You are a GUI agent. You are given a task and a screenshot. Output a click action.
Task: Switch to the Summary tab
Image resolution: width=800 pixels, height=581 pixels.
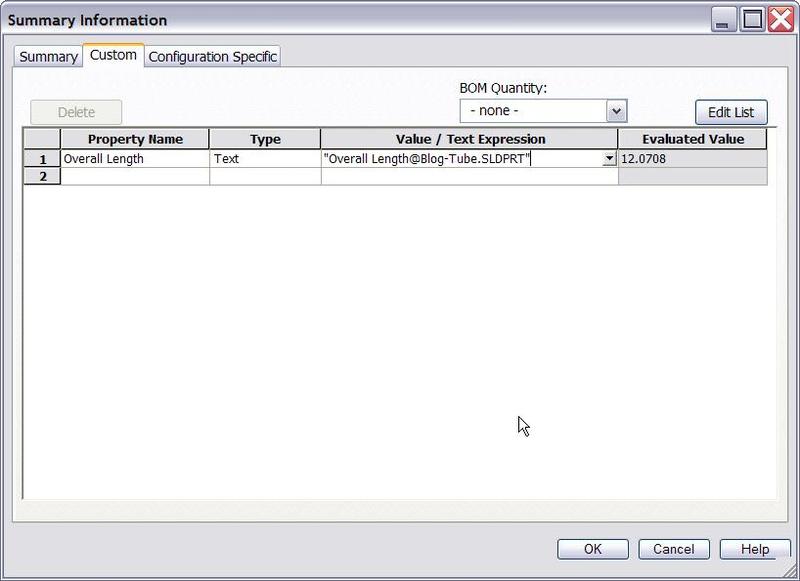(48, 57)
